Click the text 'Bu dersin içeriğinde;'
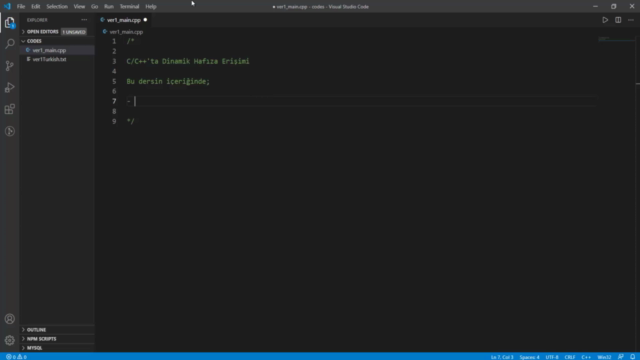This screenshot has width=640, height=360. pyautogui.click(x=168, y=81)
